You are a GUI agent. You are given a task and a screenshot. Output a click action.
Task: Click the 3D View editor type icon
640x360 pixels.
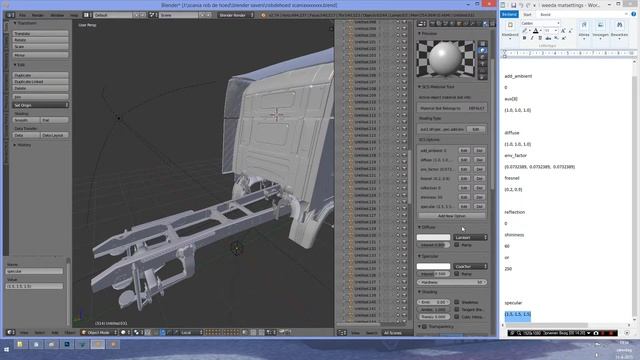point(11,332)
